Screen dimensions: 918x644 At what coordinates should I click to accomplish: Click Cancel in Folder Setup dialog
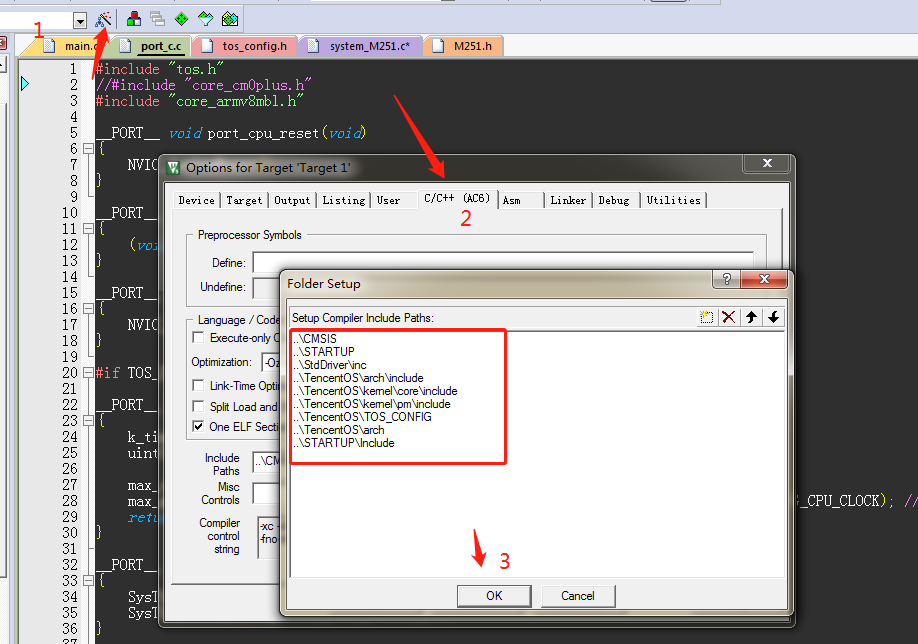[578, 595]
